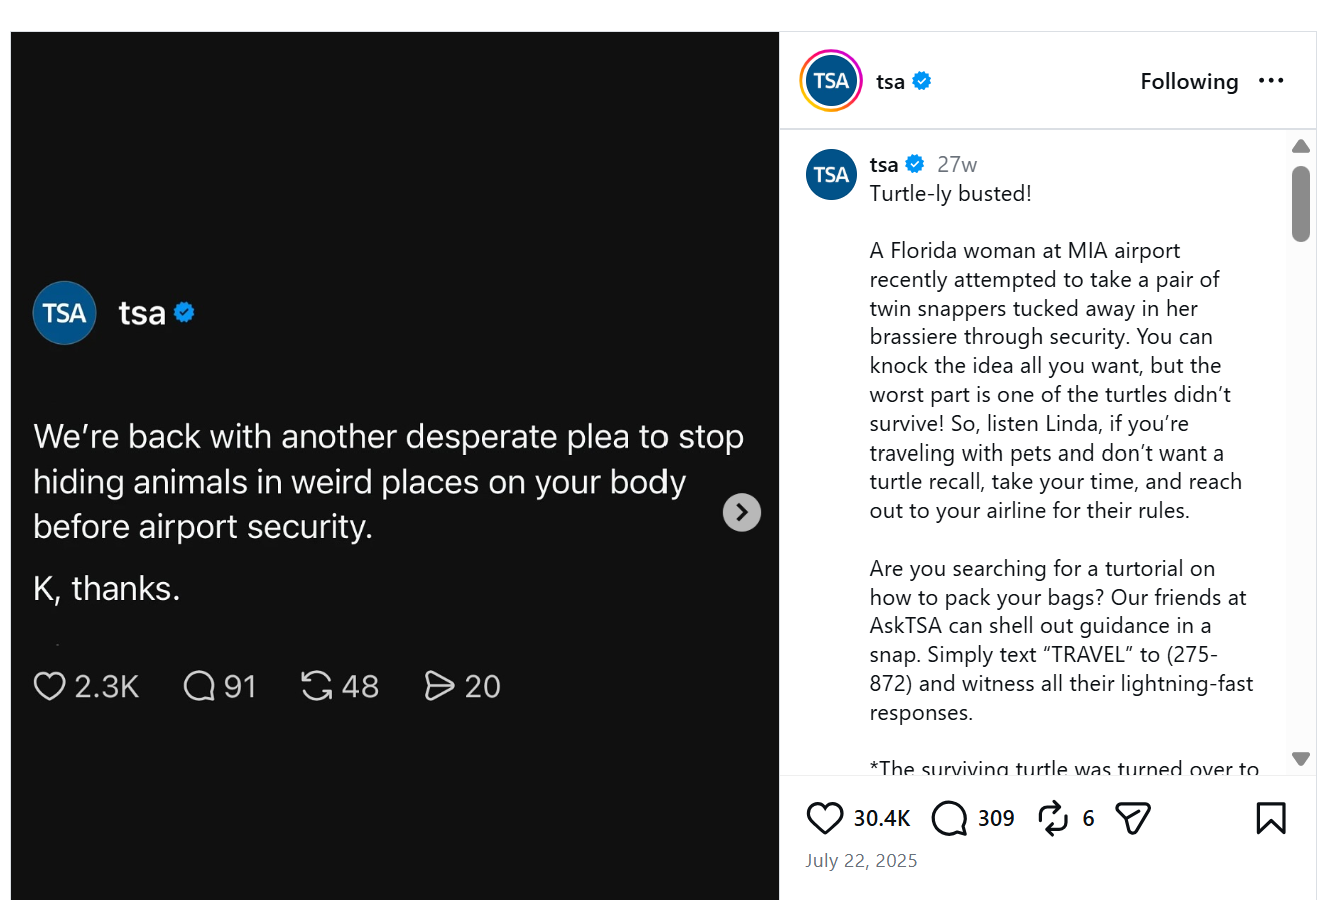Go to next carousel slide arrow
Image resolution: width=1326 pixels, height=900 pixels.
click(742, 513)
